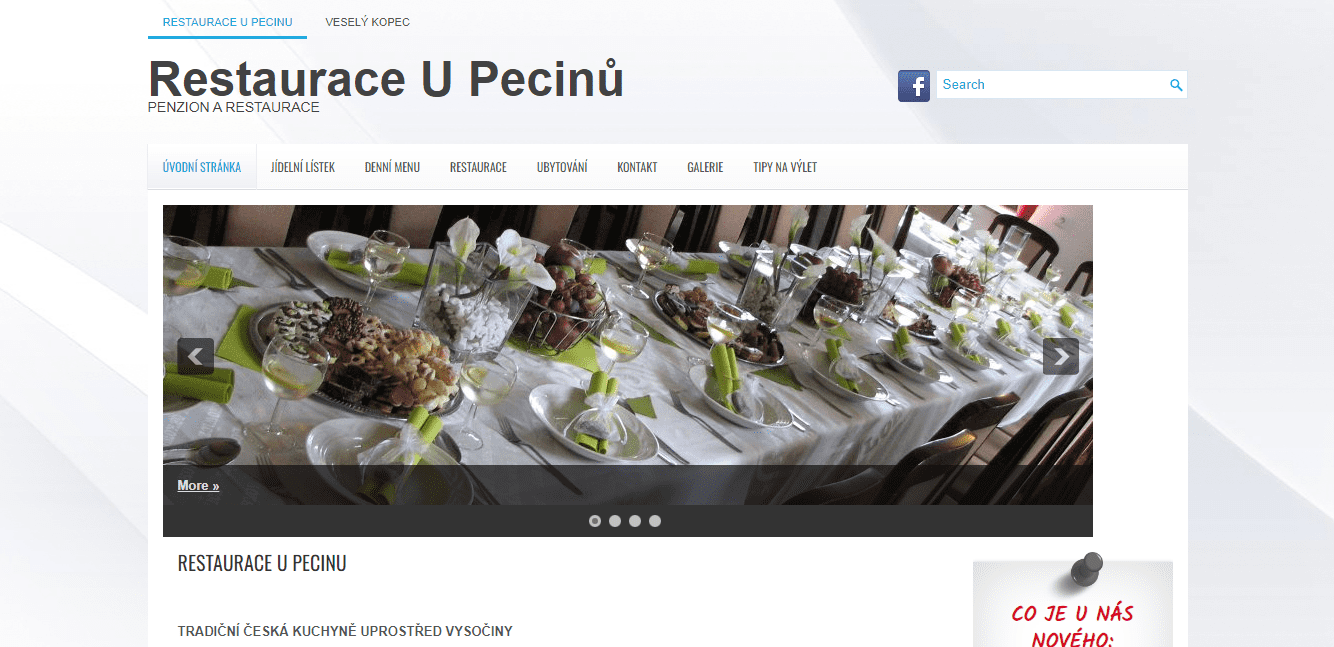Image resolution: width=1334 pixels, height=647 pixels.
Task: Switch to Veselý Kopec tab
Action: tap(367, 22)
